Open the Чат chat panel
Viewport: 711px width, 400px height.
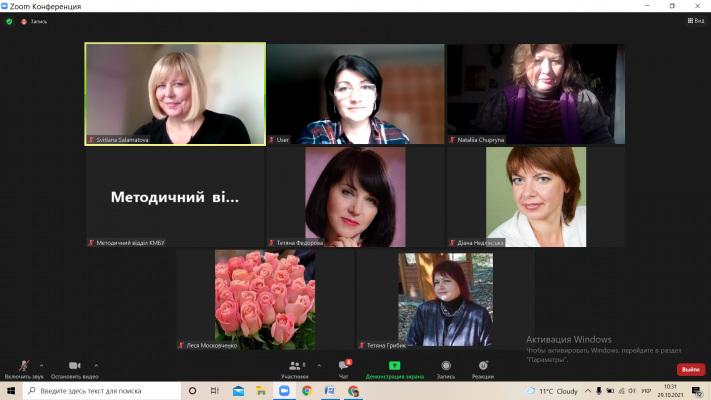click(343, 368)
